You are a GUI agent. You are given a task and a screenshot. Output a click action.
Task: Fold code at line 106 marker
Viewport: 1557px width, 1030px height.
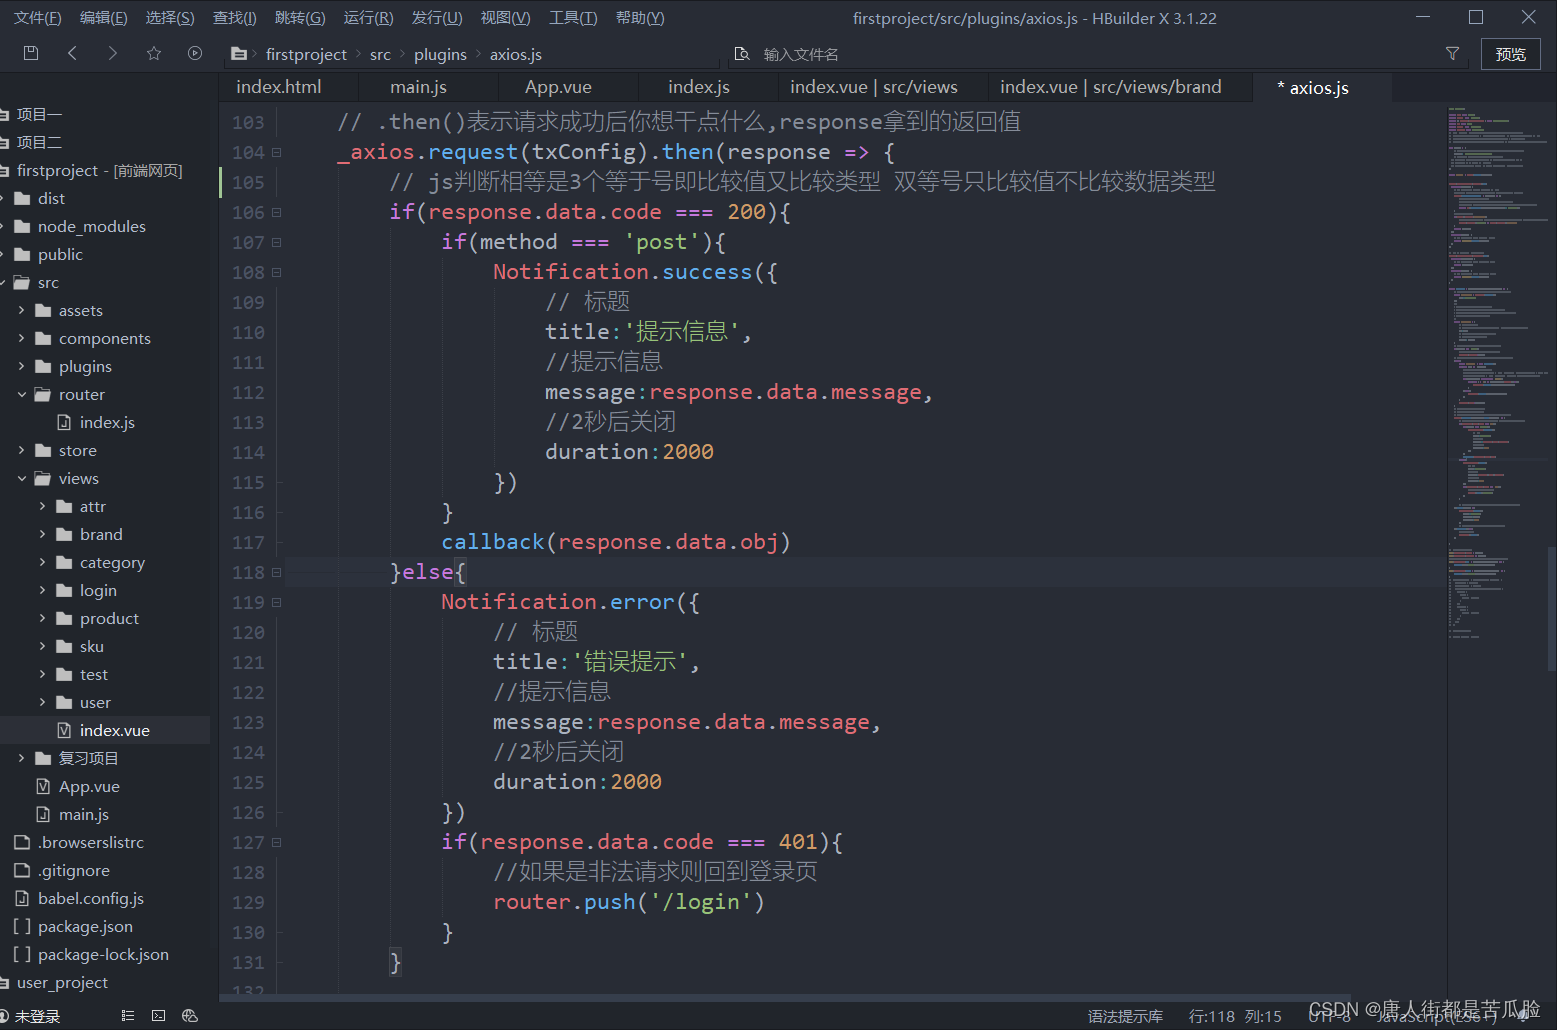pos(276,212)
